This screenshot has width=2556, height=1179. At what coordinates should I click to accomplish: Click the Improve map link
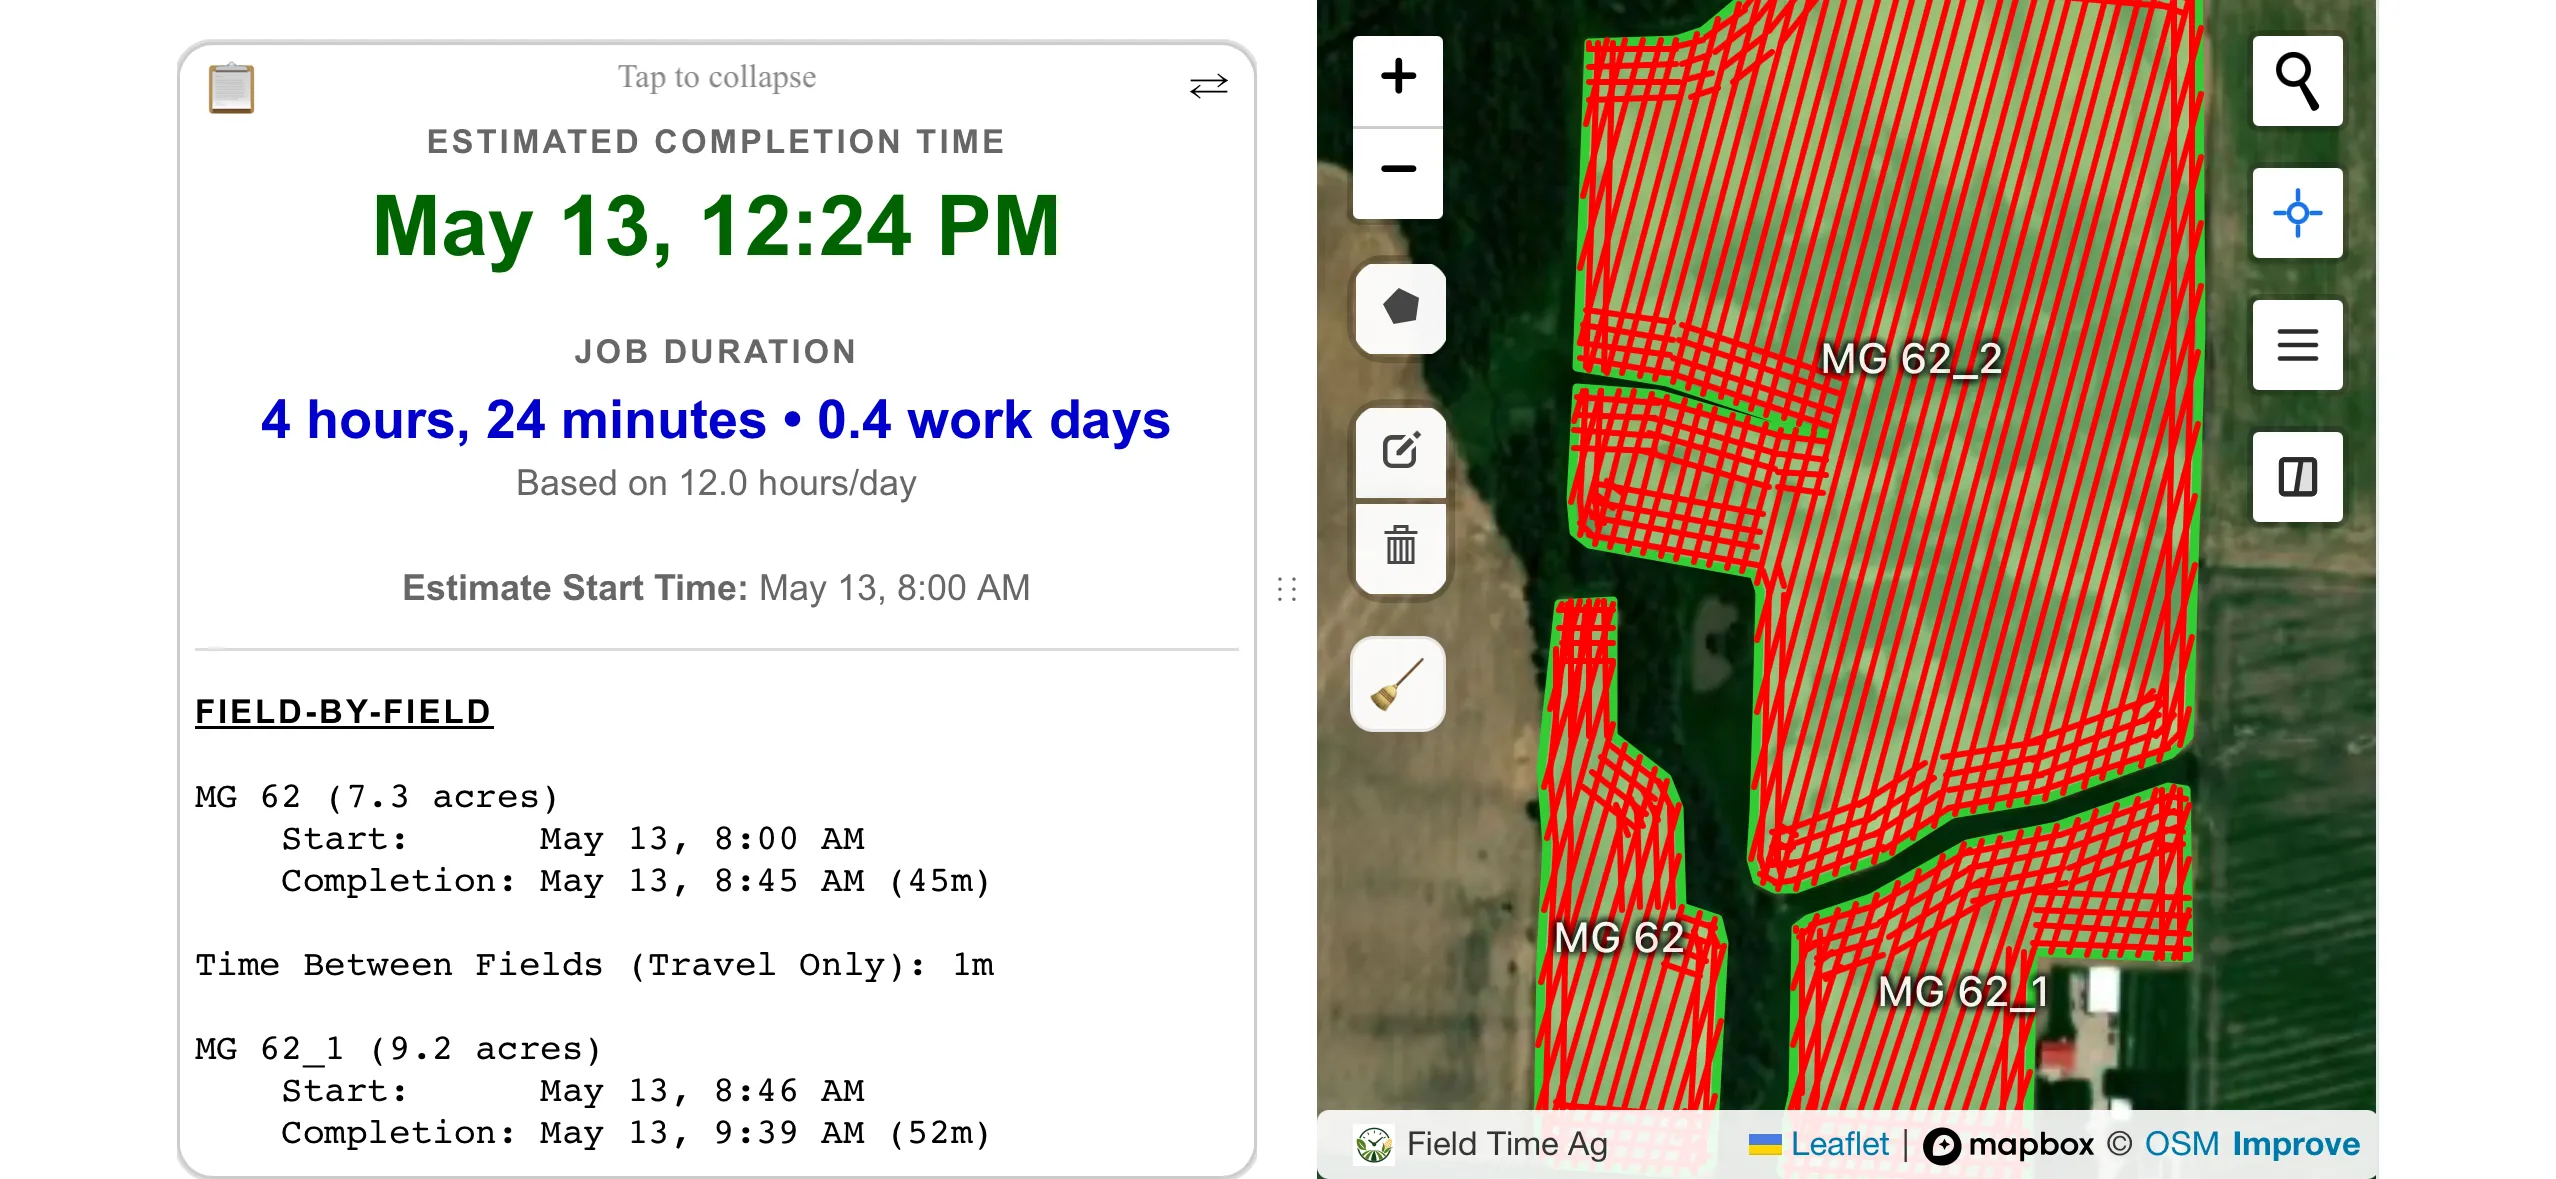pos(2295,1144)
